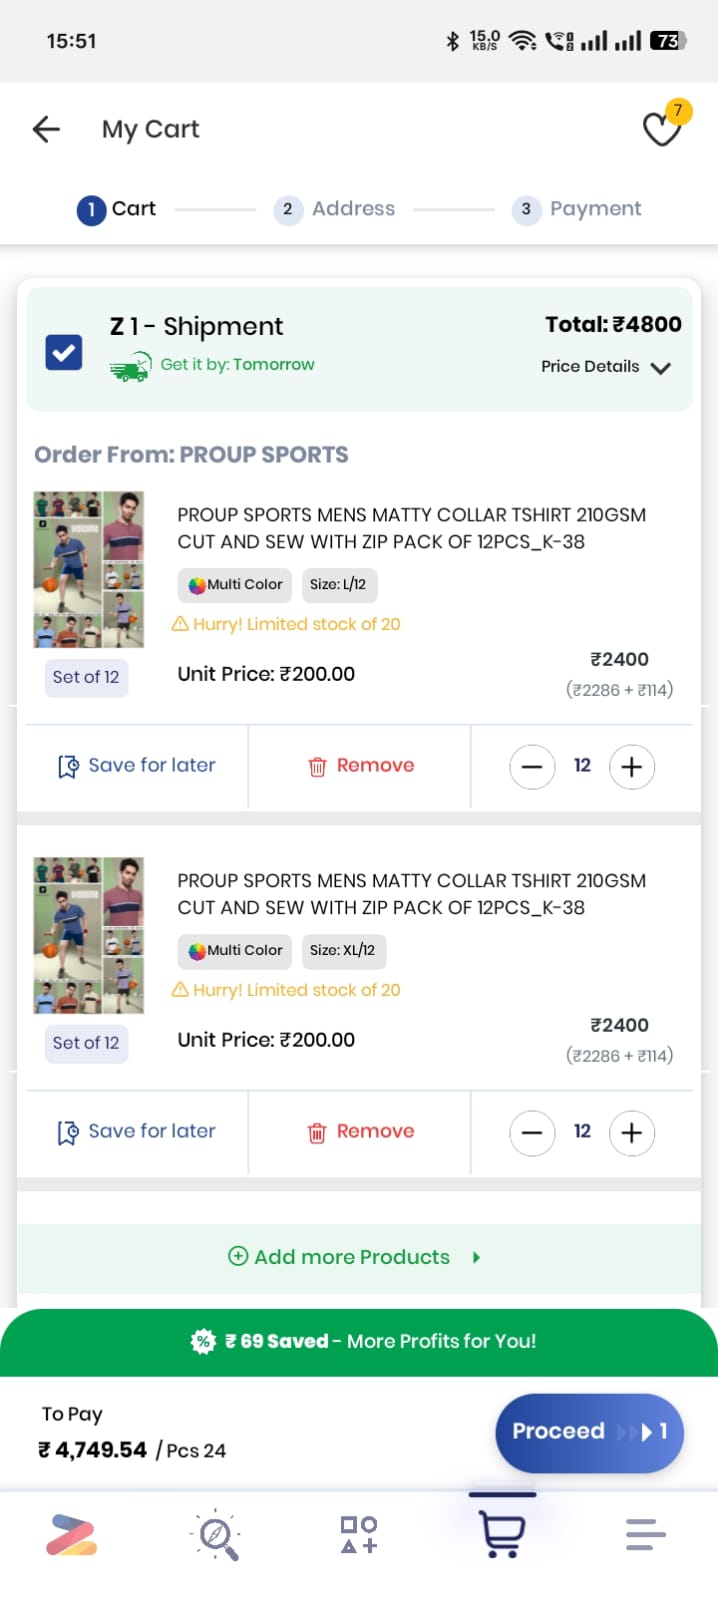Open the search icon in bottom bar
718x1599 pixels.
click(x=217, y=1535)
